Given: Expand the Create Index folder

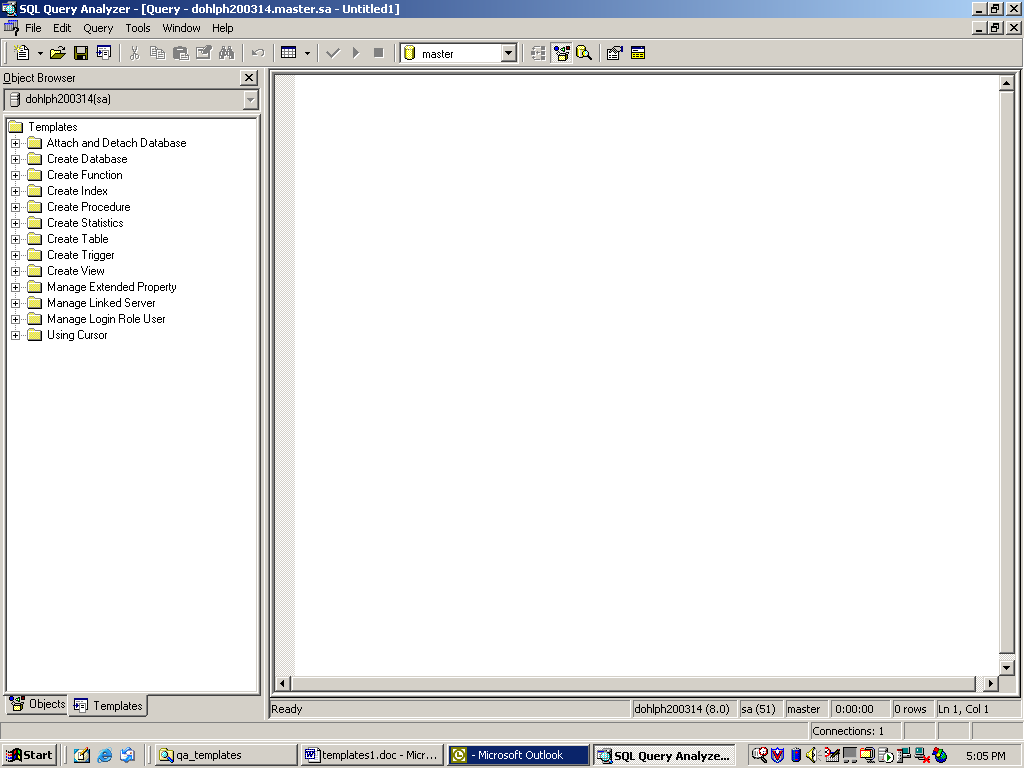Looking at the screenshot, I should tap(16, 191).
